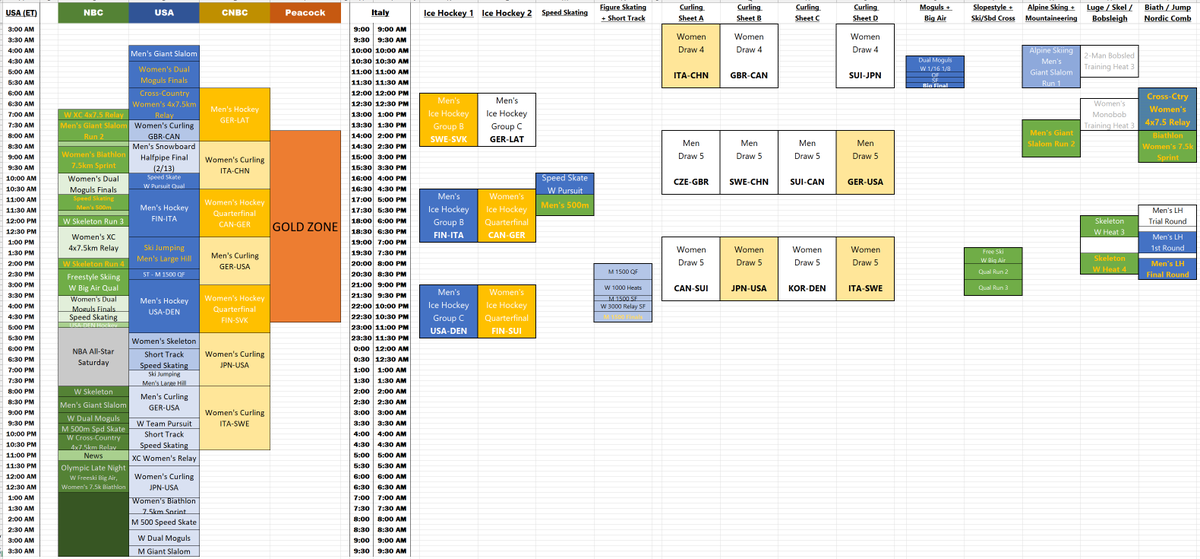
Task: Select NBC 'NBA All-Star Saturday' block
Action: click(x=93, y=357)
